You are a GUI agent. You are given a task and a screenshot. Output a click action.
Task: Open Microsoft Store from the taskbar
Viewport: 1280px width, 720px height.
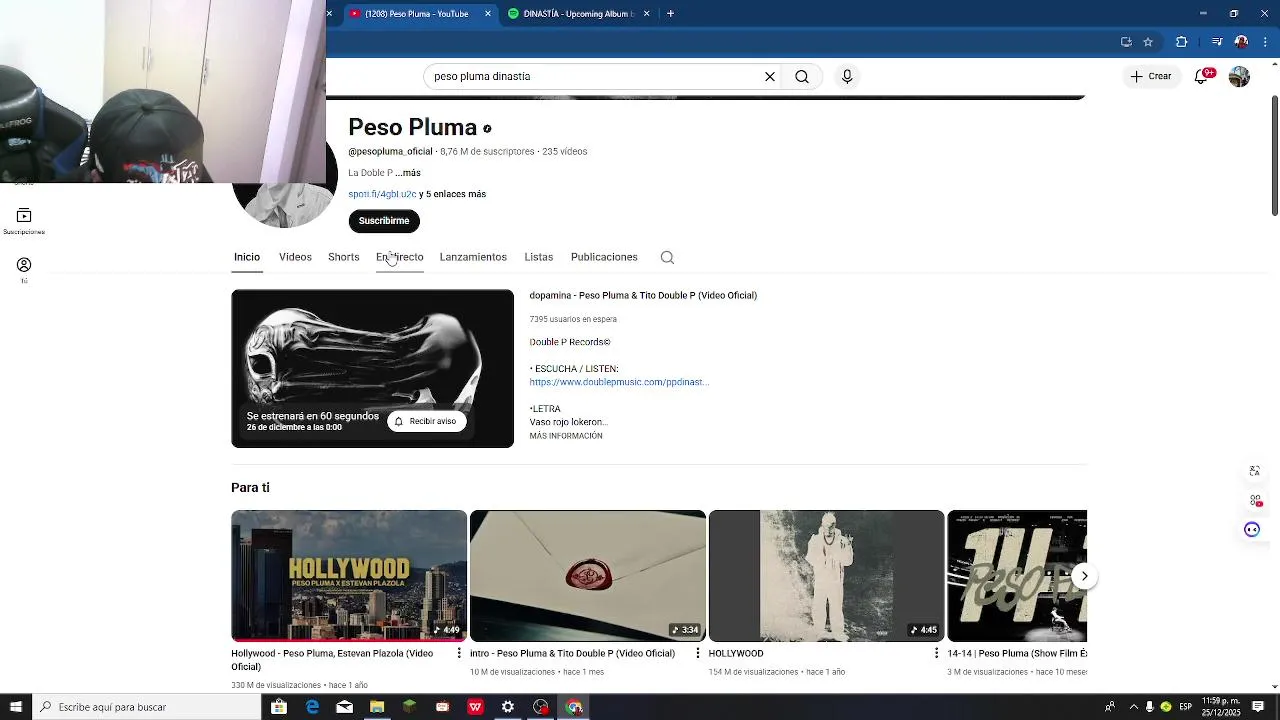(x=279, y=707)
